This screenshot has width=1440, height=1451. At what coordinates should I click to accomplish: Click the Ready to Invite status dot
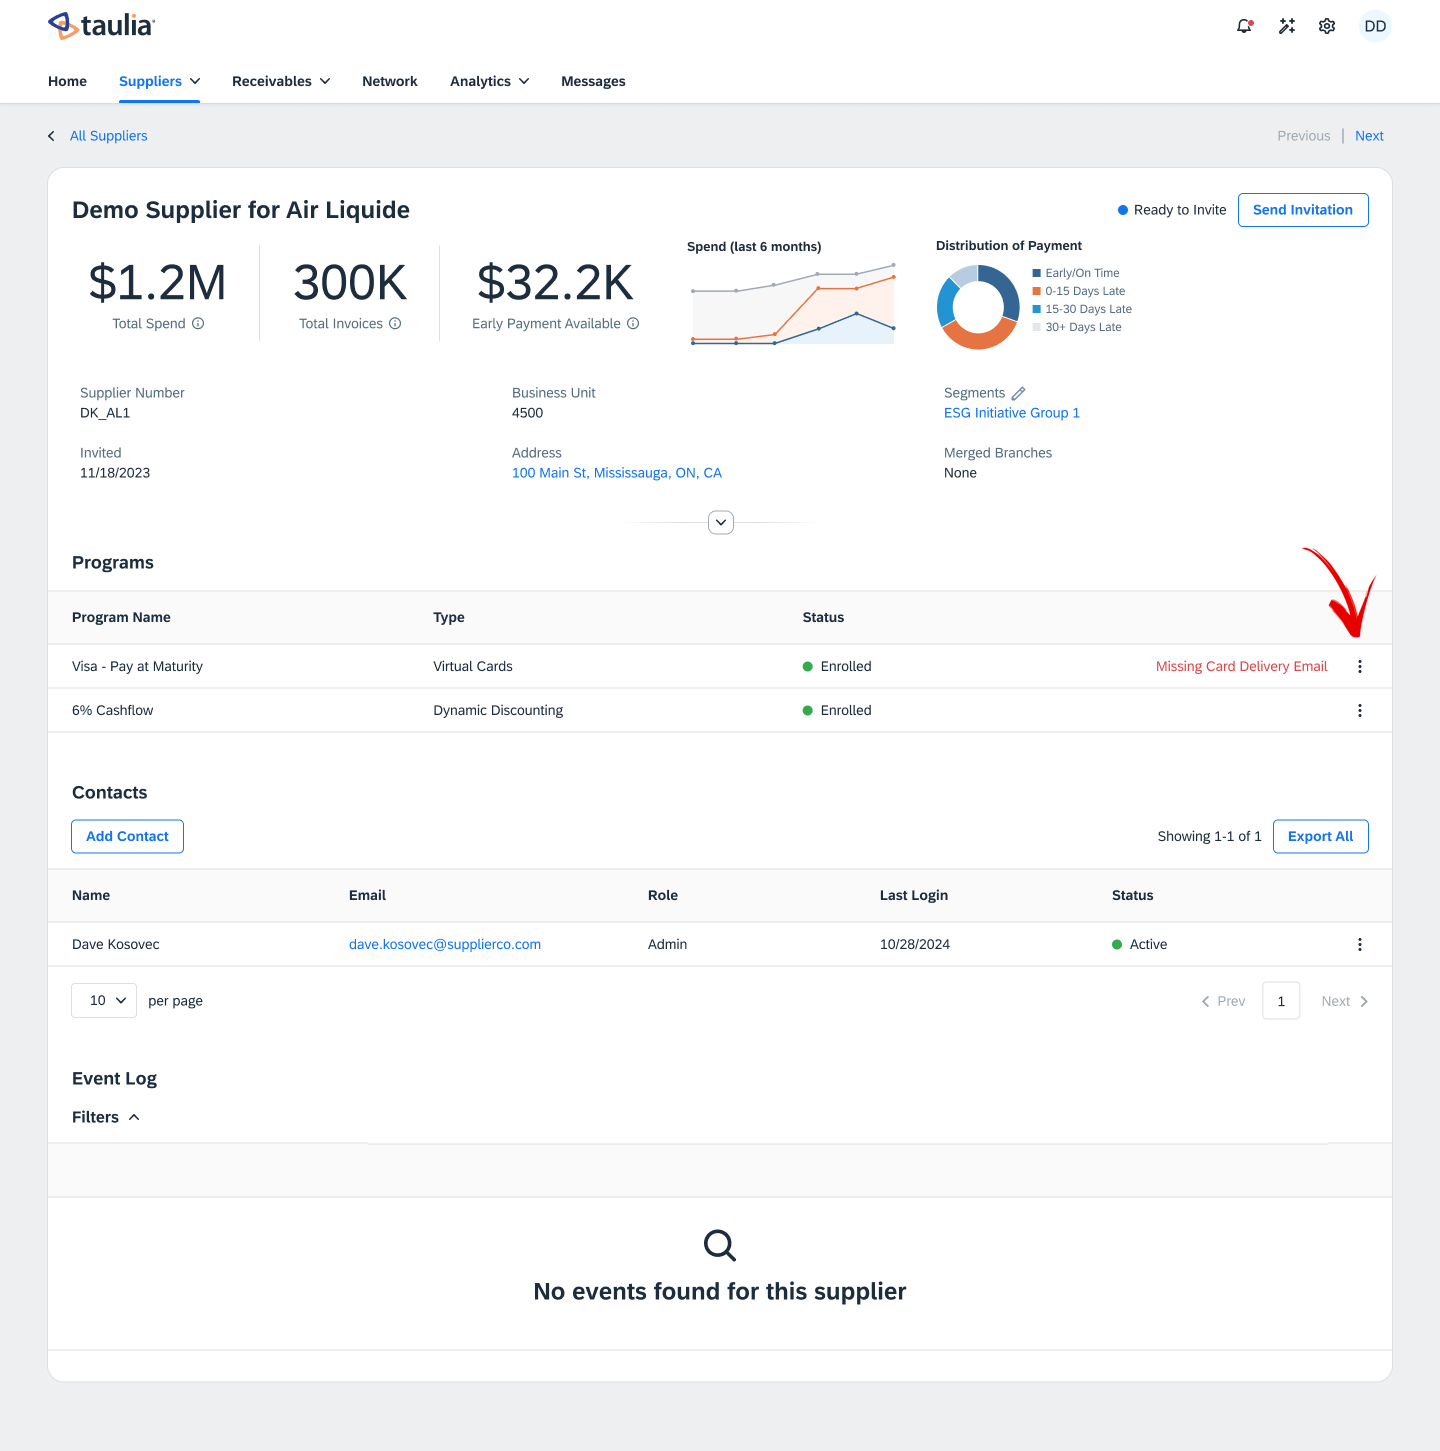point(1123,210)
